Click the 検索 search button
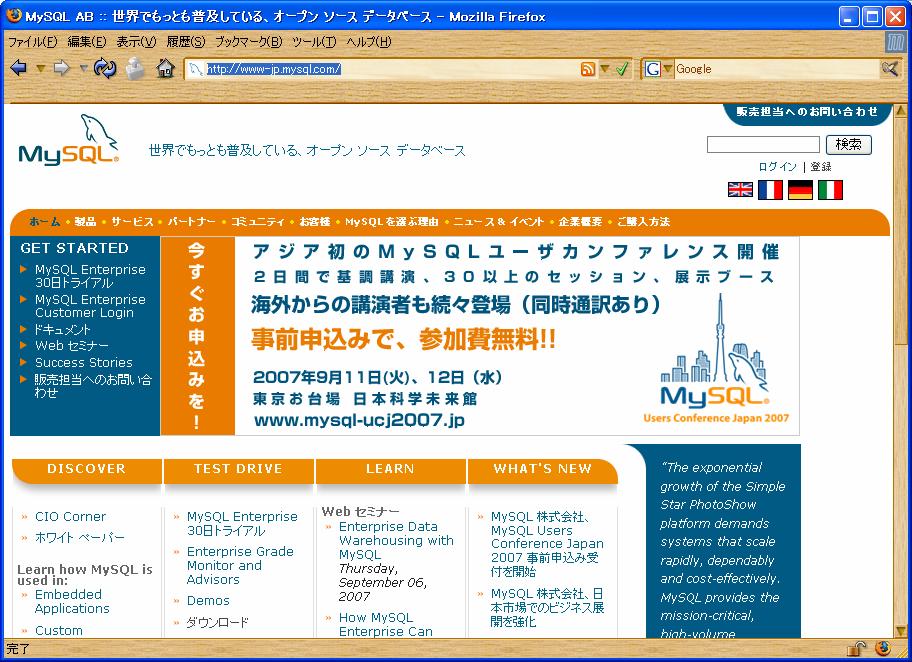912x662 pixels. (x=849, y=145)
